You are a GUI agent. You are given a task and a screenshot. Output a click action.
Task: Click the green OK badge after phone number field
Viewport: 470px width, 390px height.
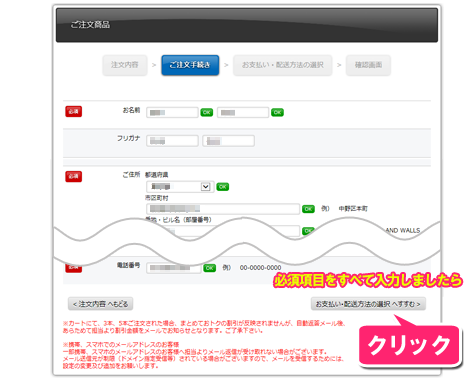pos(210,268)
